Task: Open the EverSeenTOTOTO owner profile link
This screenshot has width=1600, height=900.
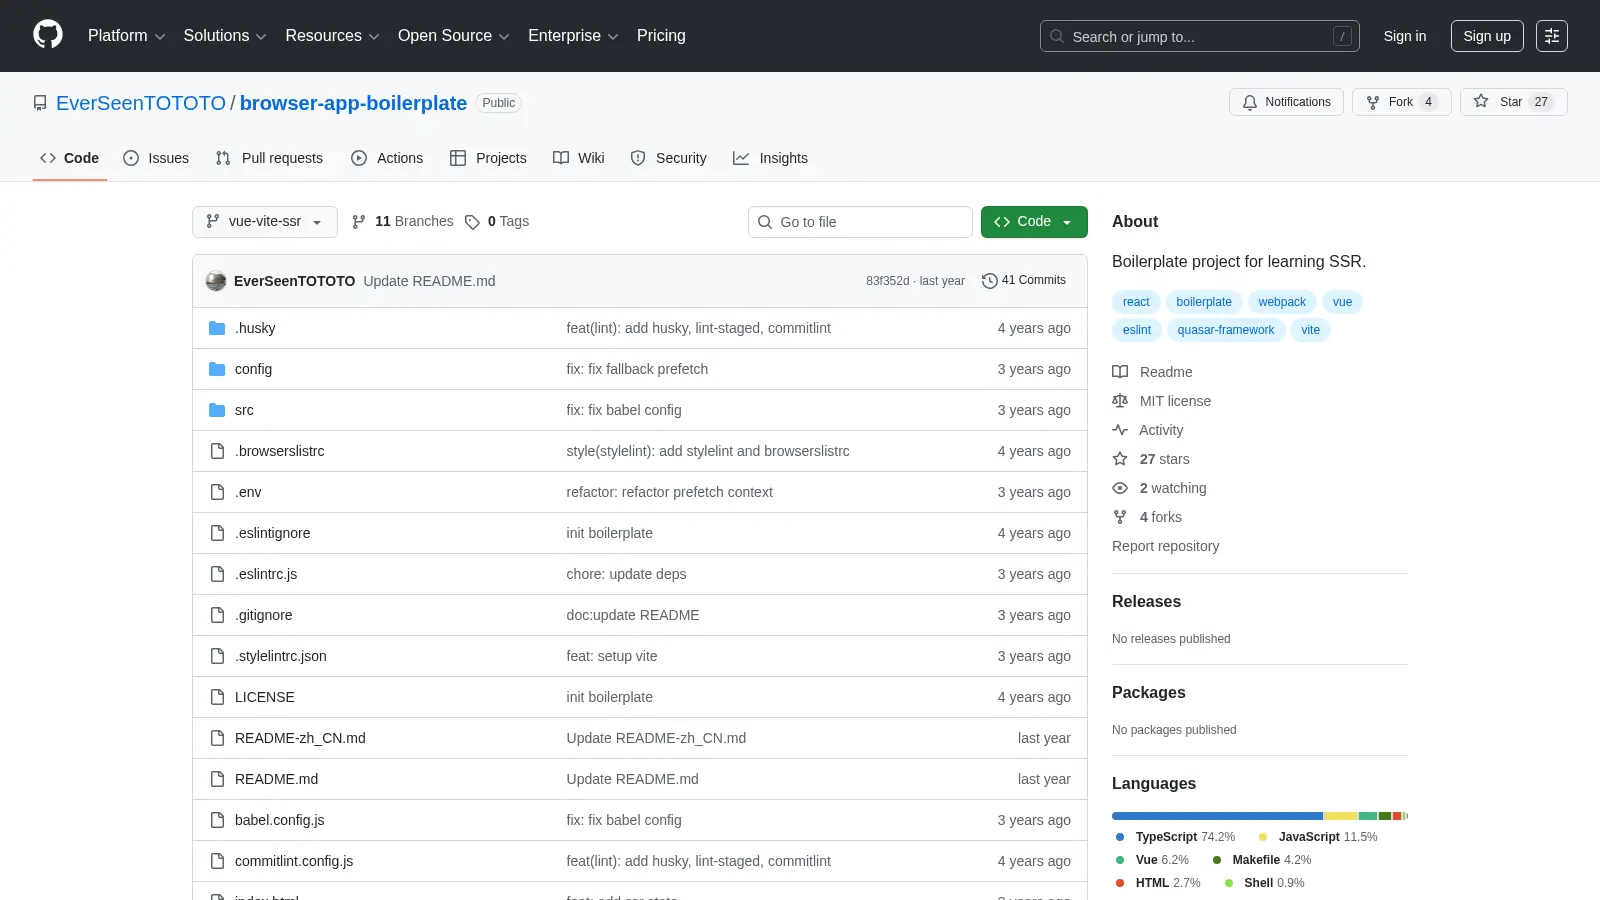Action: click(x=141, y=103)
